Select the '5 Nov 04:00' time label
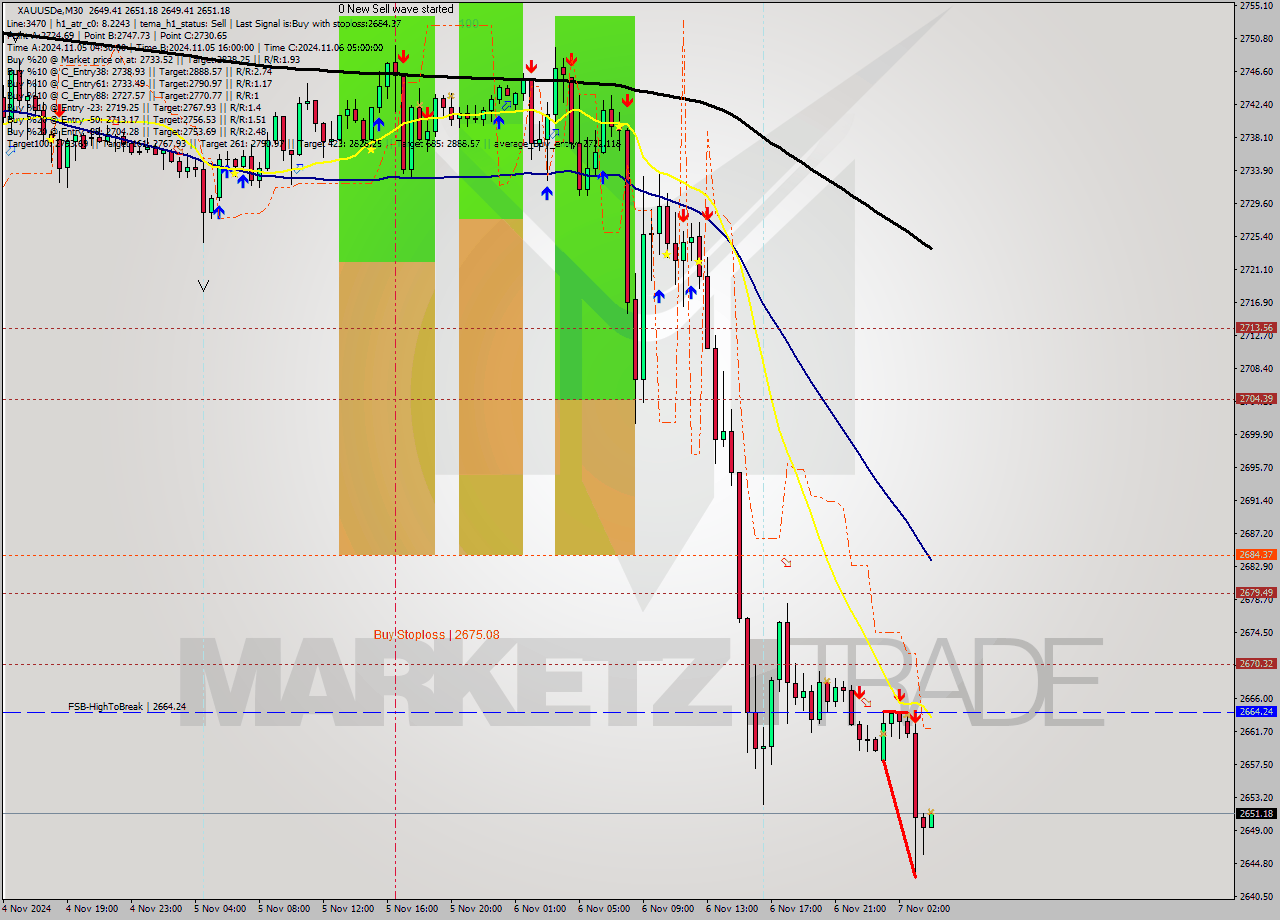The image size is (1280, 920). click(x=222, y=909)
